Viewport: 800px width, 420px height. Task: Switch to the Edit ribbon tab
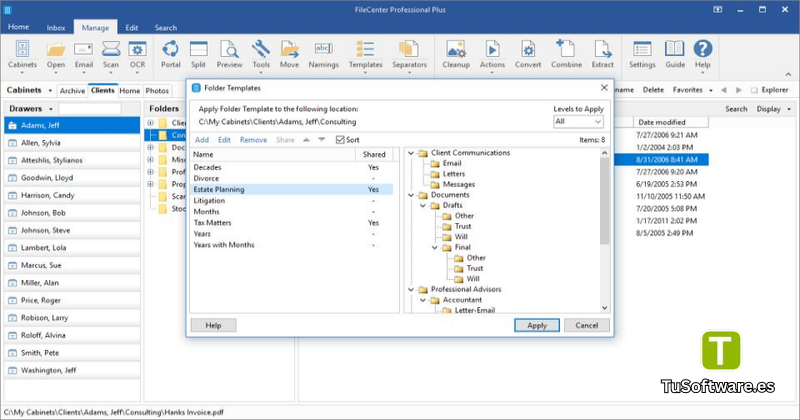pyautogui.click(x=132, y=28)
